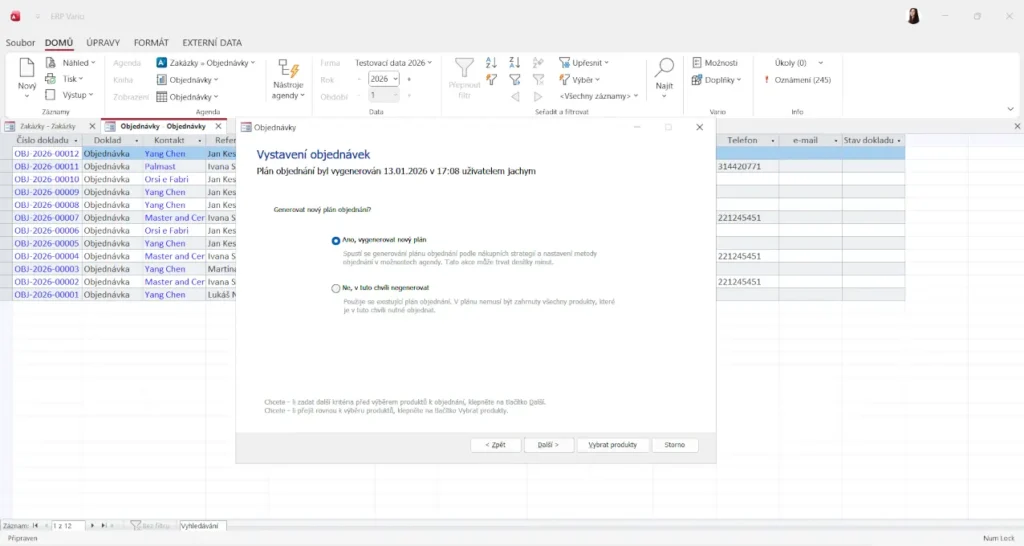Click the Možnosti options icon

(x=698, y=62)
